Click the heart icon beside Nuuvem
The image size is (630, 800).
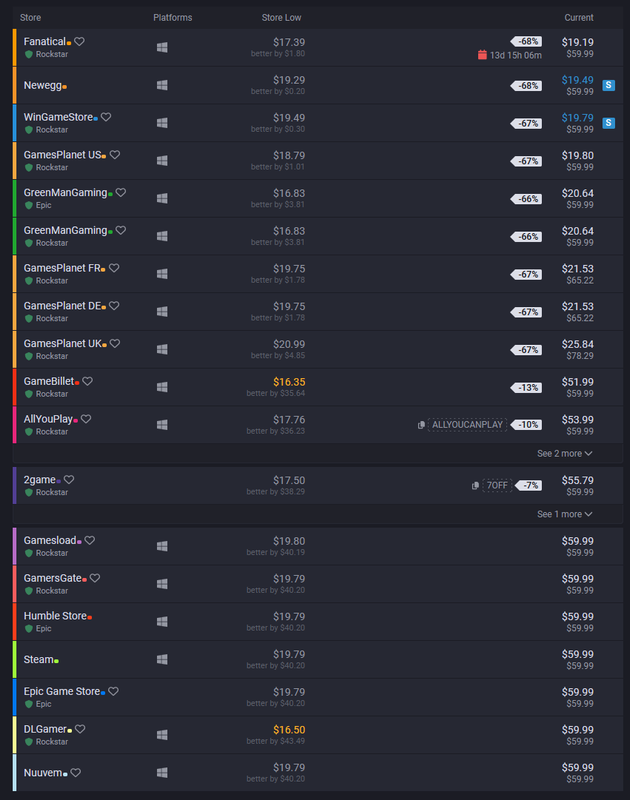(76, 773)
